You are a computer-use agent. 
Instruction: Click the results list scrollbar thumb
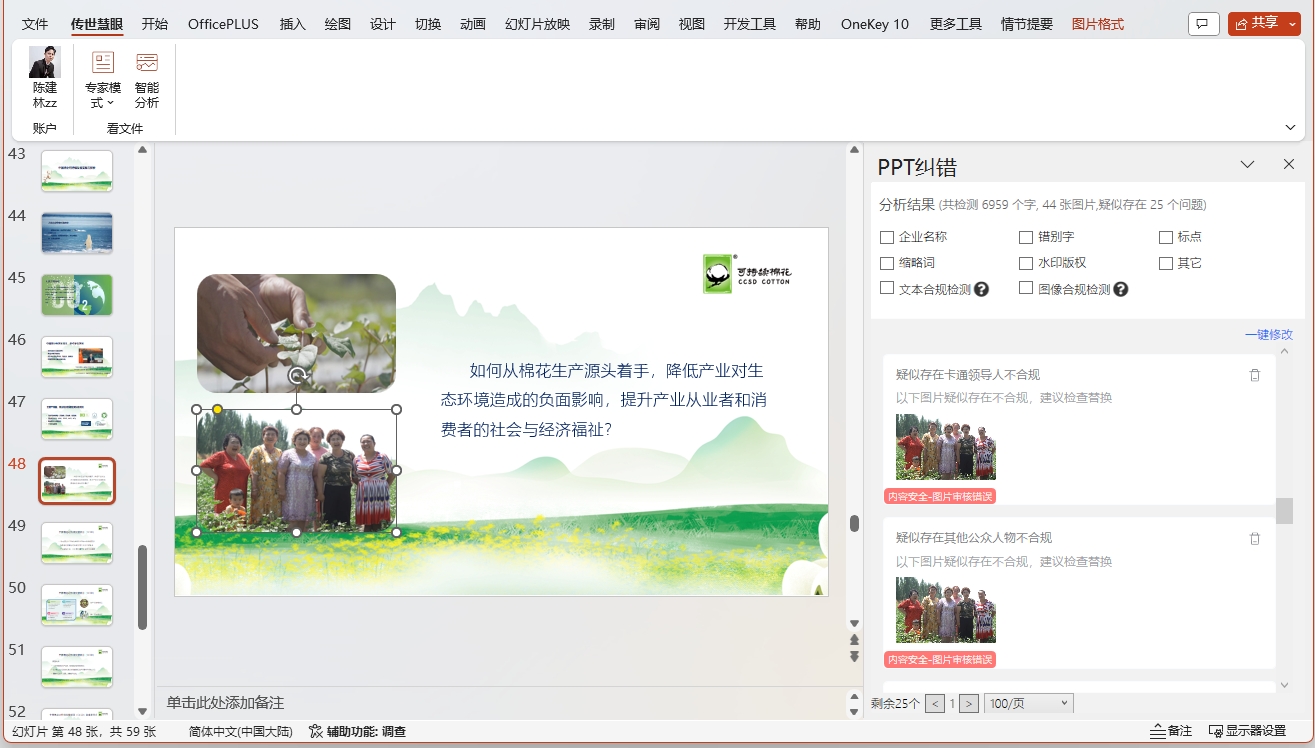point(1284,511)
